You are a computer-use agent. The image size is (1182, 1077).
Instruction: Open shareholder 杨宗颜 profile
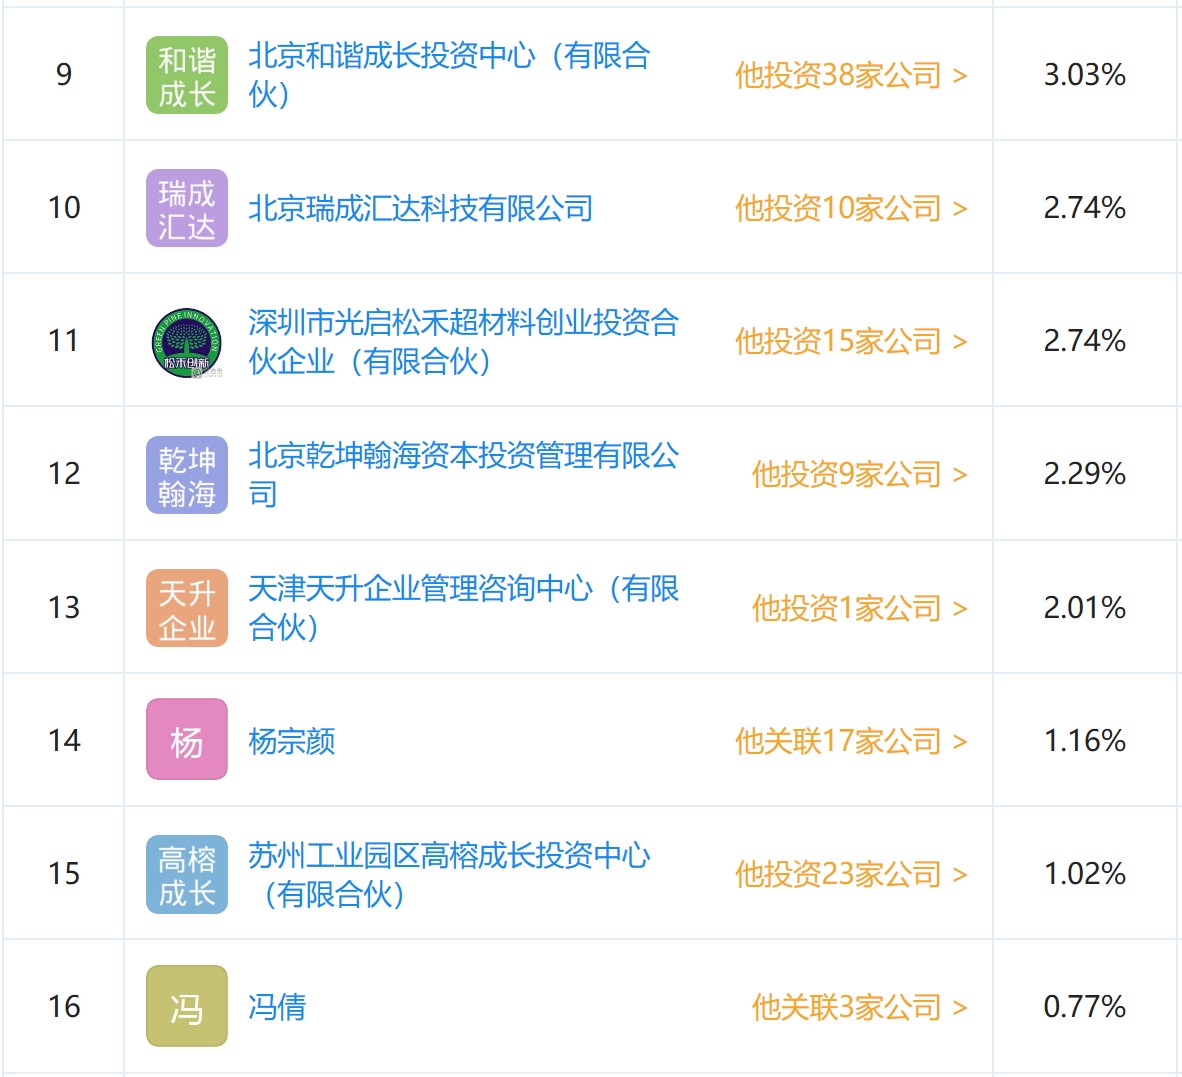[291, 741]
